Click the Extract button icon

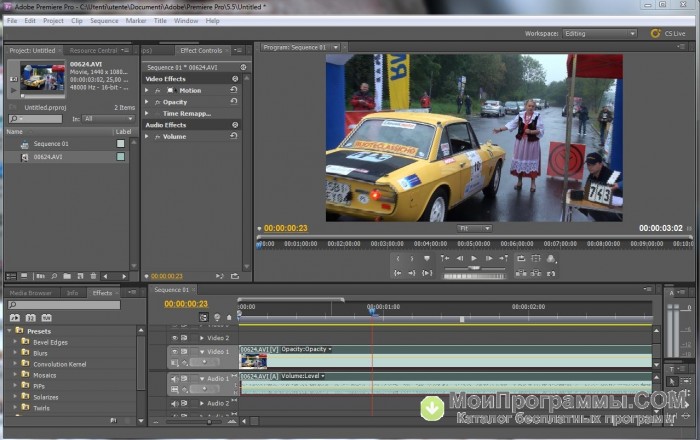[x=536, y=273]
